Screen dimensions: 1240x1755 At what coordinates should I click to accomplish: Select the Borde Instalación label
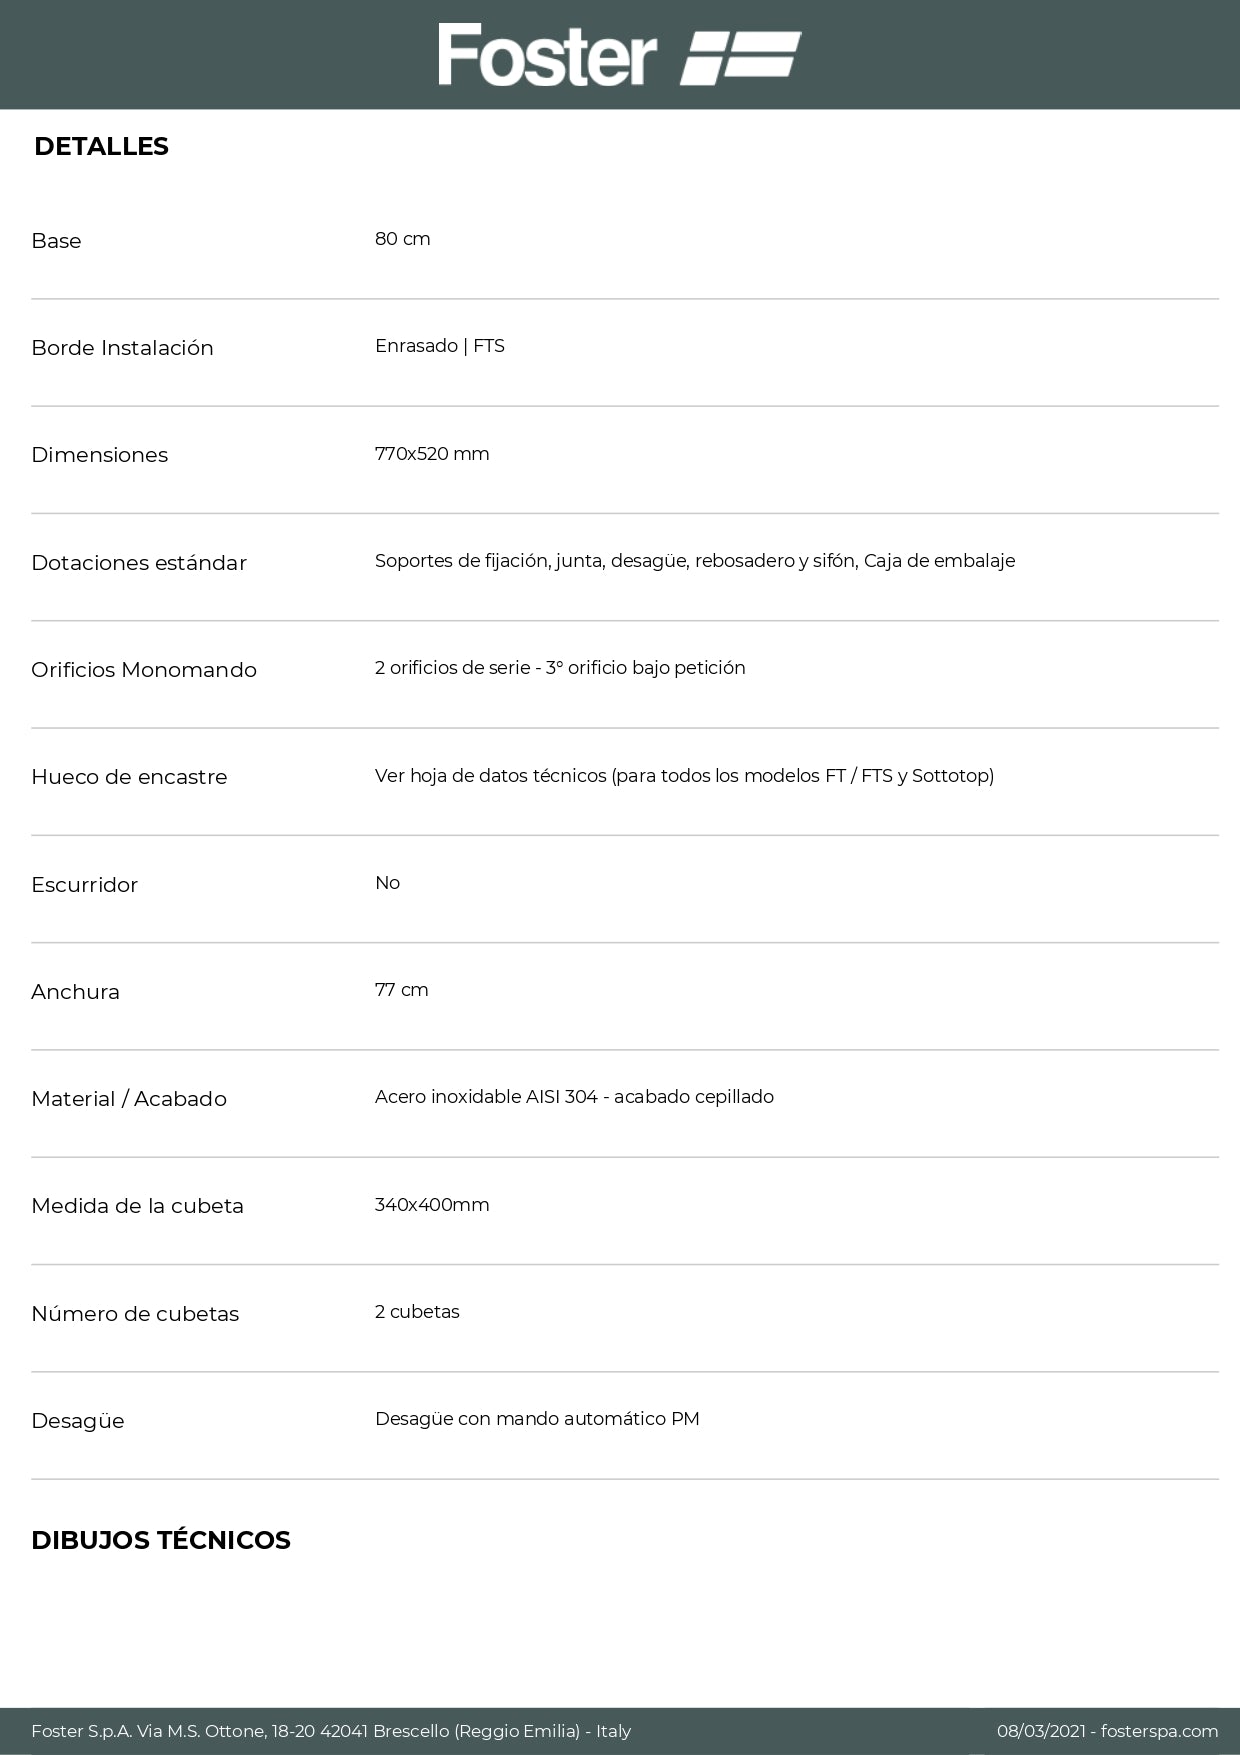point(122,348)
